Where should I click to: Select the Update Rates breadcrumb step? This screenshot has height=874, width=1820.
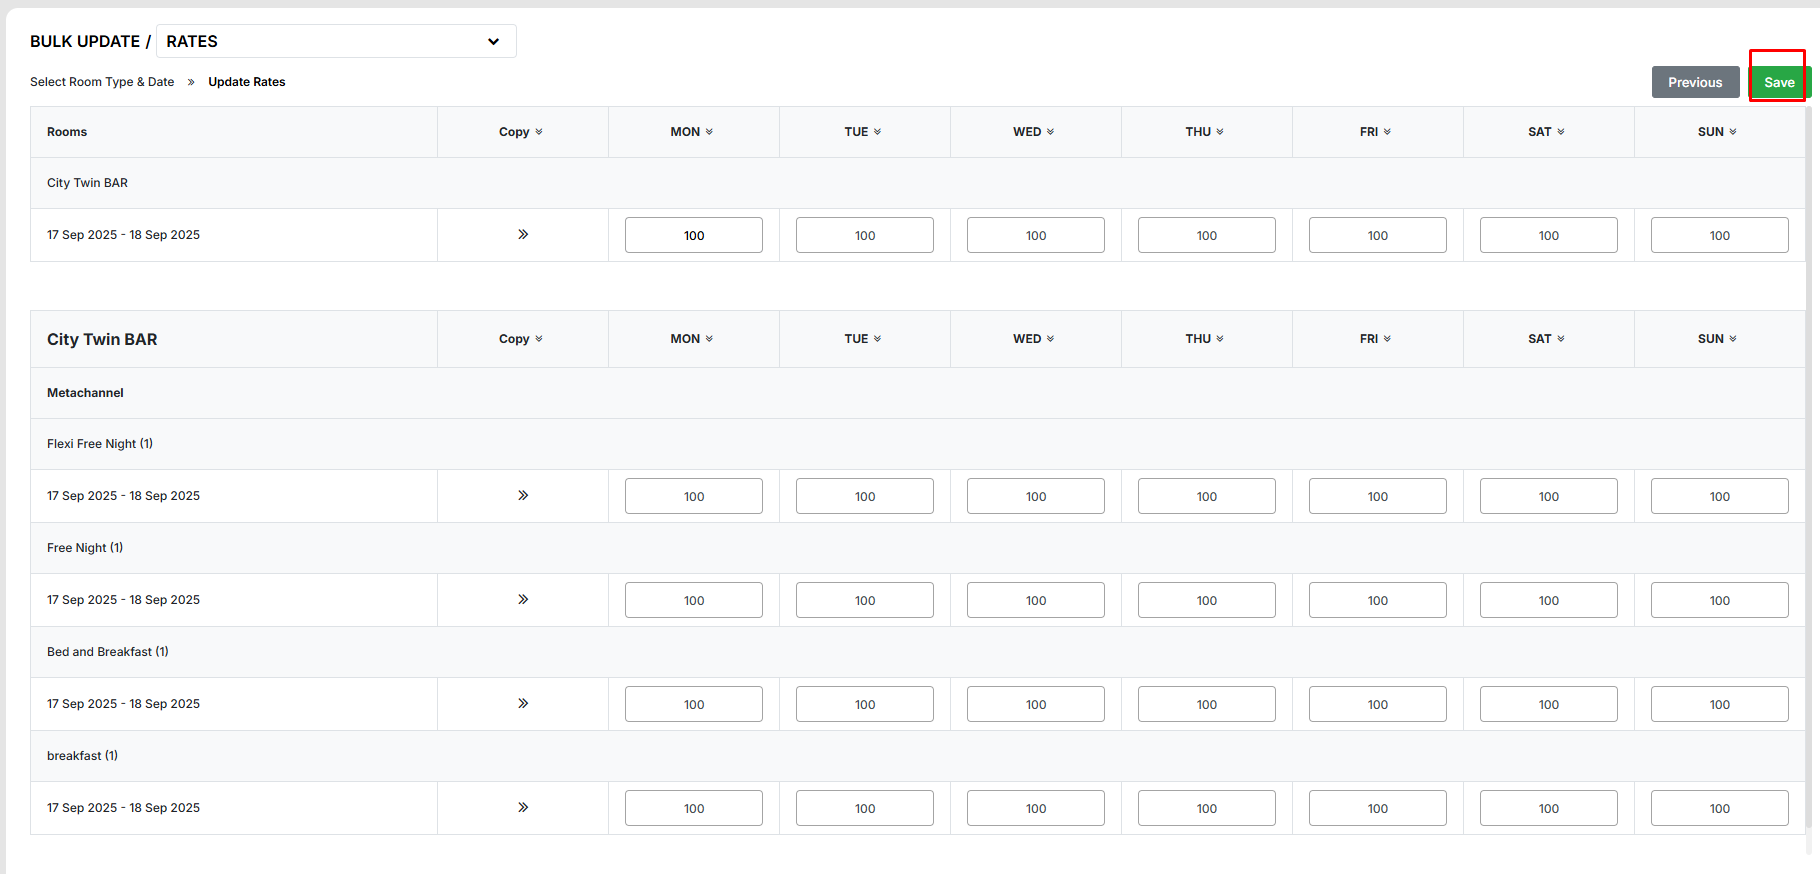[247, 82]
